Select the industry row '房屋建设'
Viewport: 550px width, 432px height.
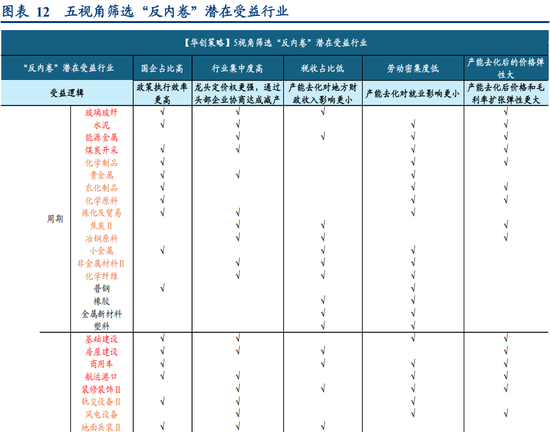101,352
